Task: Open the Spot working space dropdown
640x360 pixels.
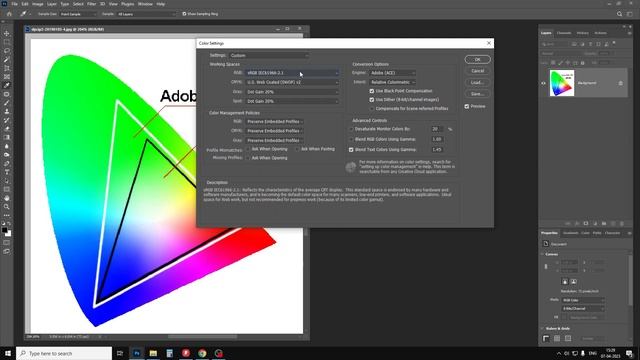Action: click(x=292, y=101)
